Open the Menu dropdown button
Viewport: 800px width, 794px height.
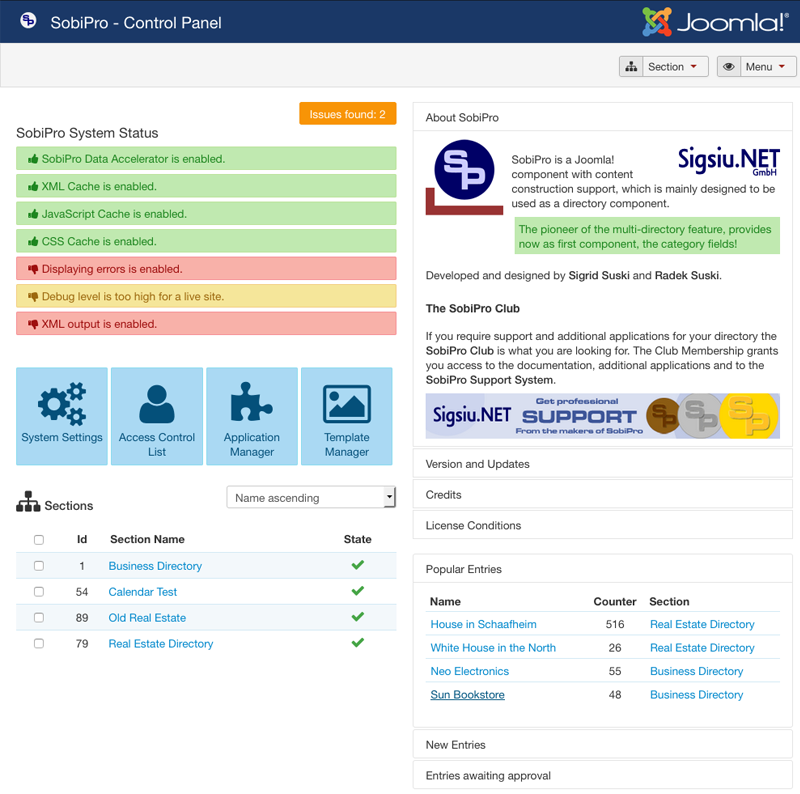point(756,67)
